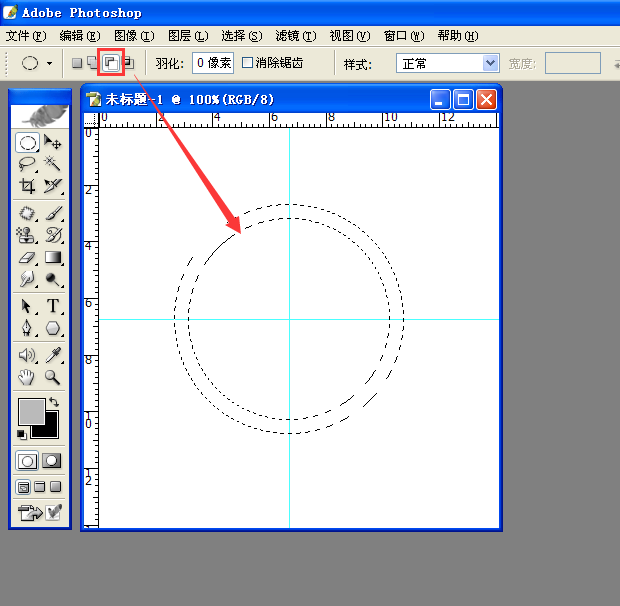
Task: Choose Add to Selection mode
Action: click(x=93, y=63)
